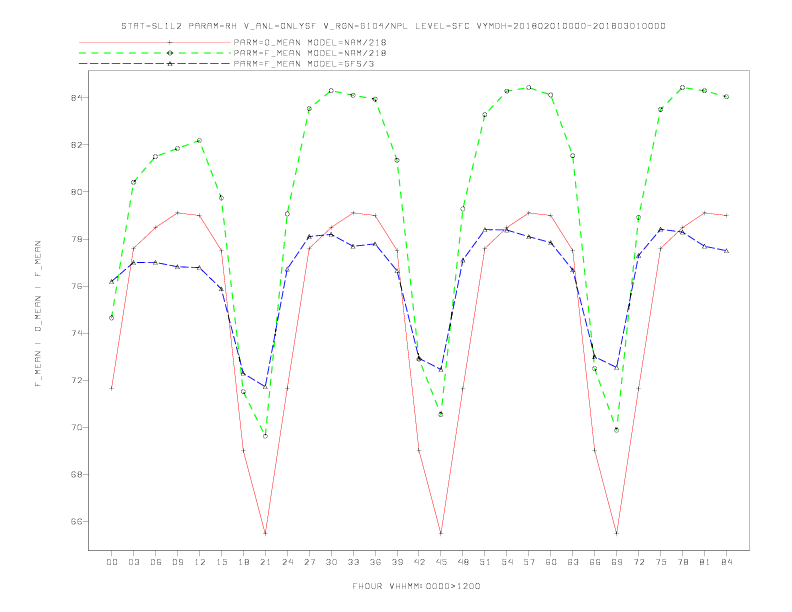The height and width of the screenshot is (612, 792).
Task: Click the x-axis tick label 72
Action: pyautogui.click(x=639, y=562)
